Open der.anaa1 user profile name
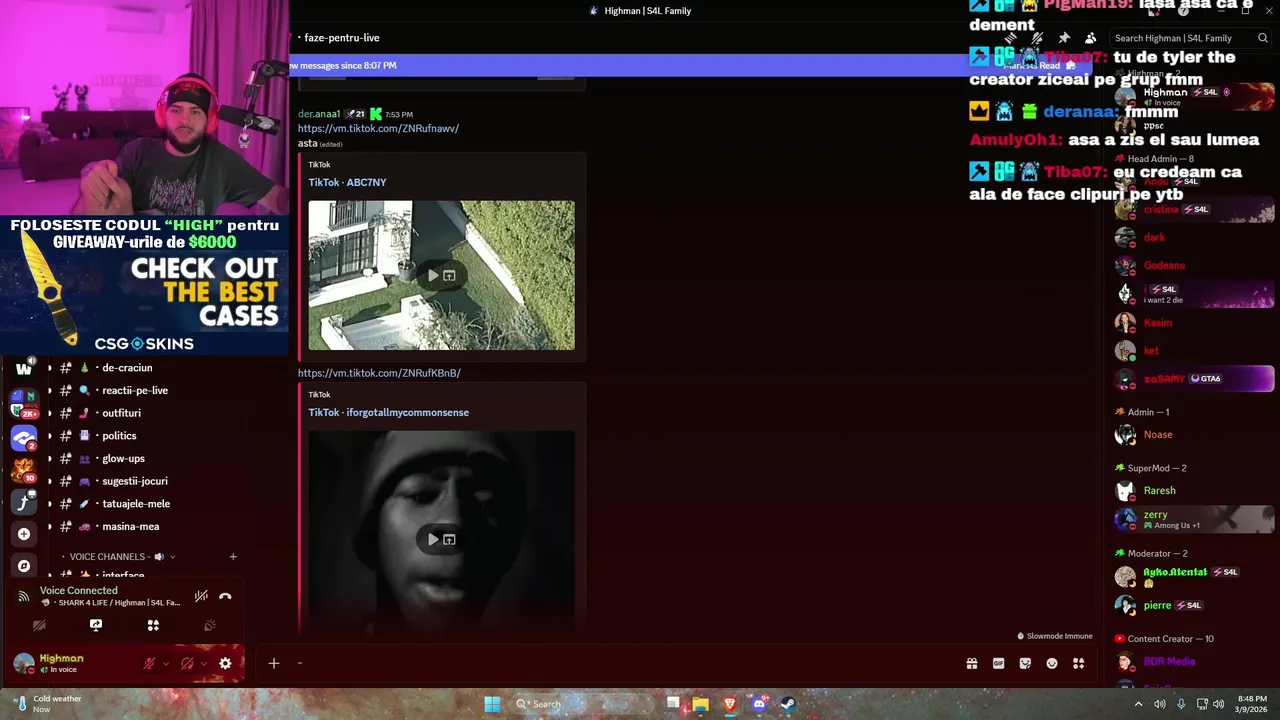Image resolution: width=1280 pixels, height=720 pixels. point(319,114)
